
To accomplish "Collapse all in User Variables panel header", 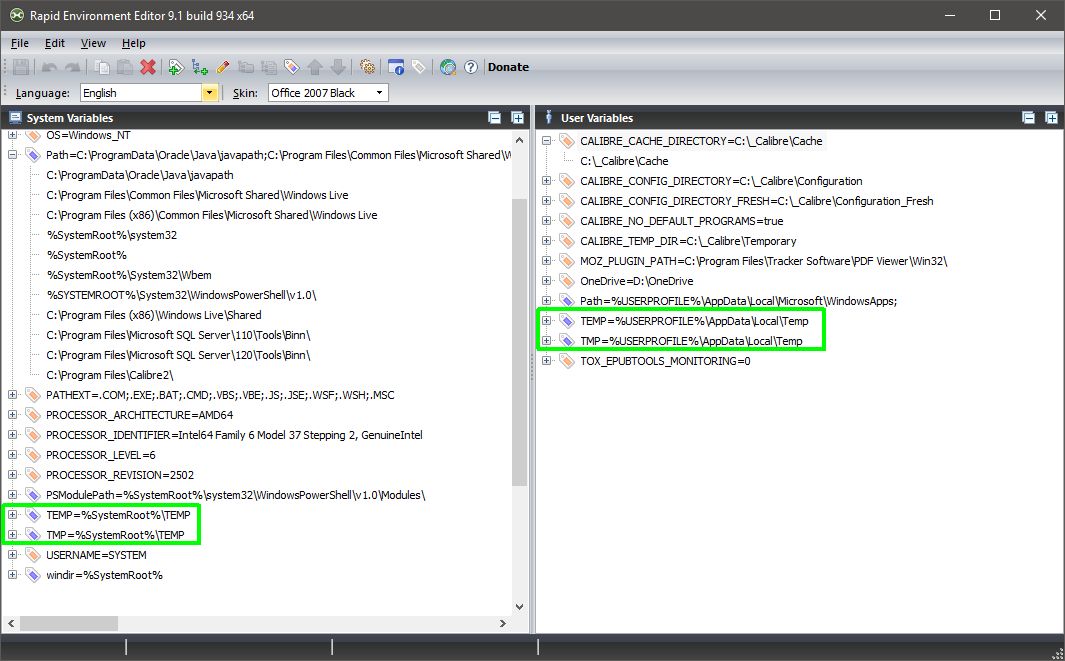I will click(1028, 118).
